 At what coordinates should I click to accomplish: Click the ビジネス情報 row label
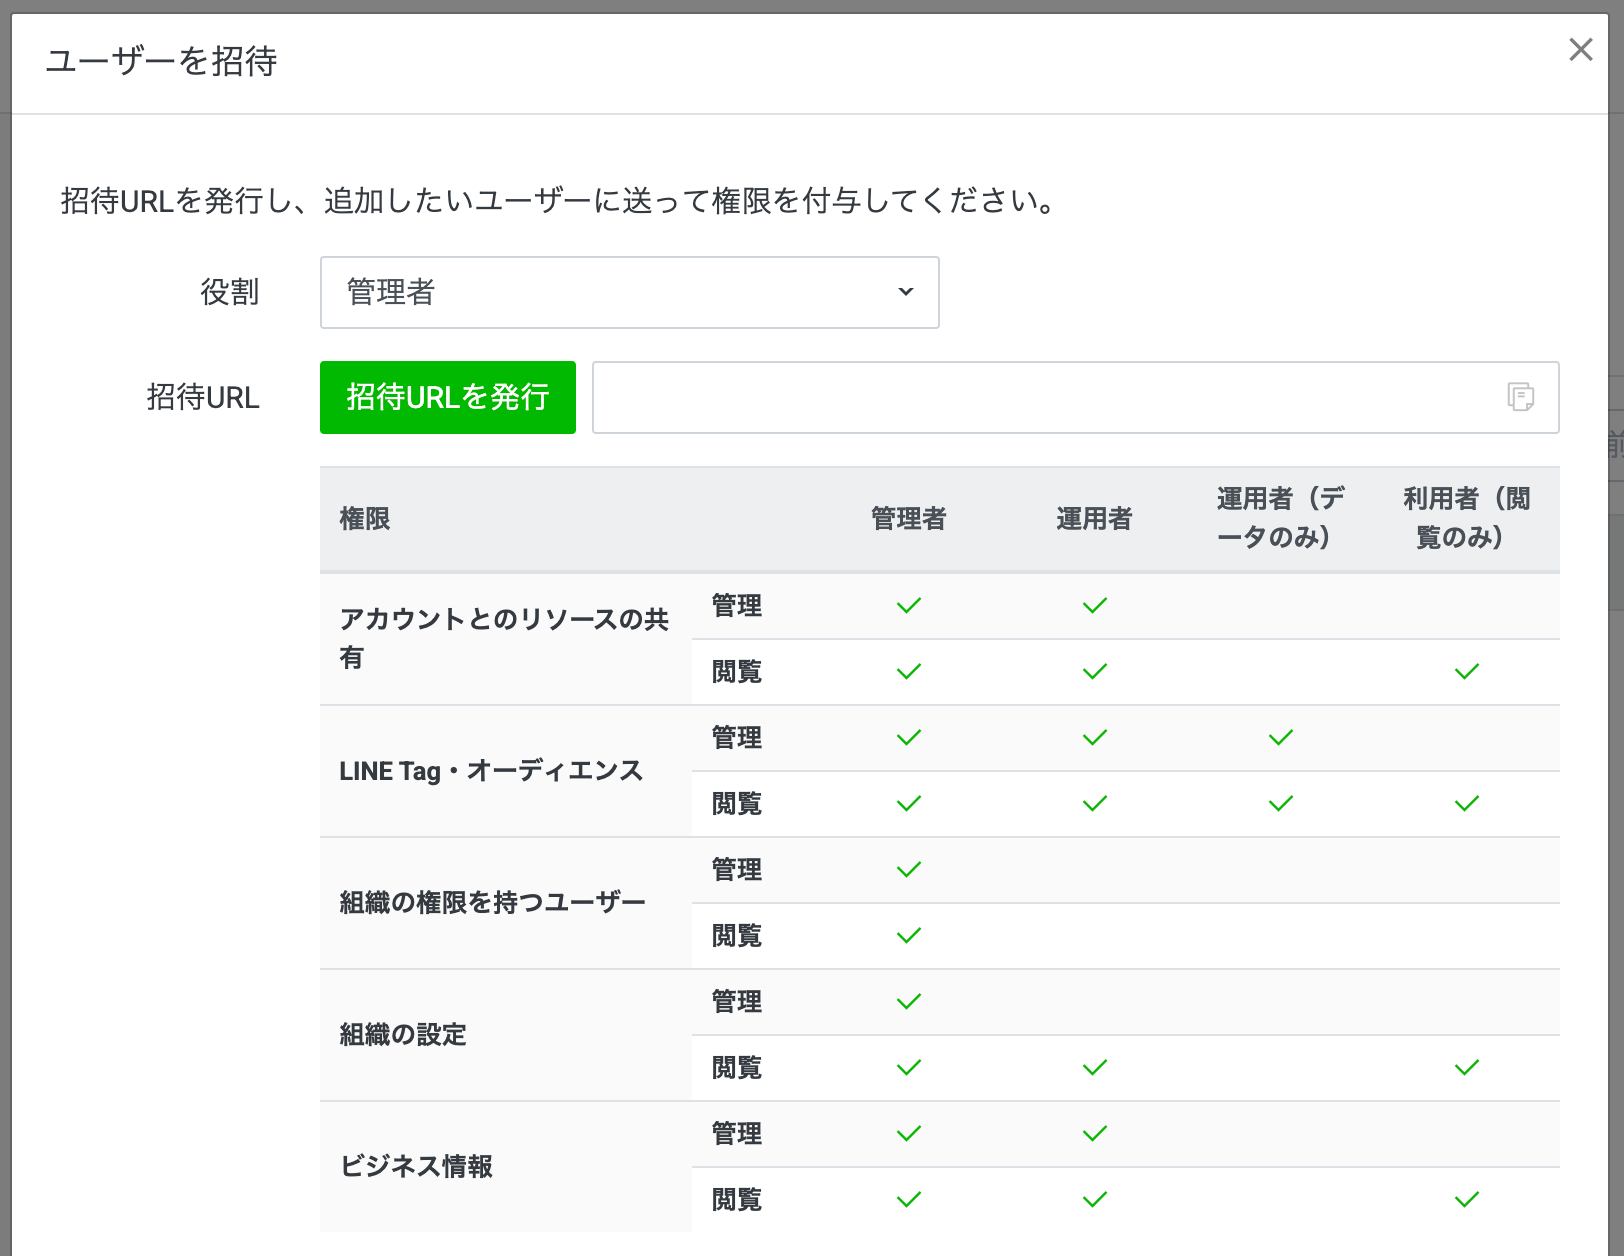coord(416,1166)
